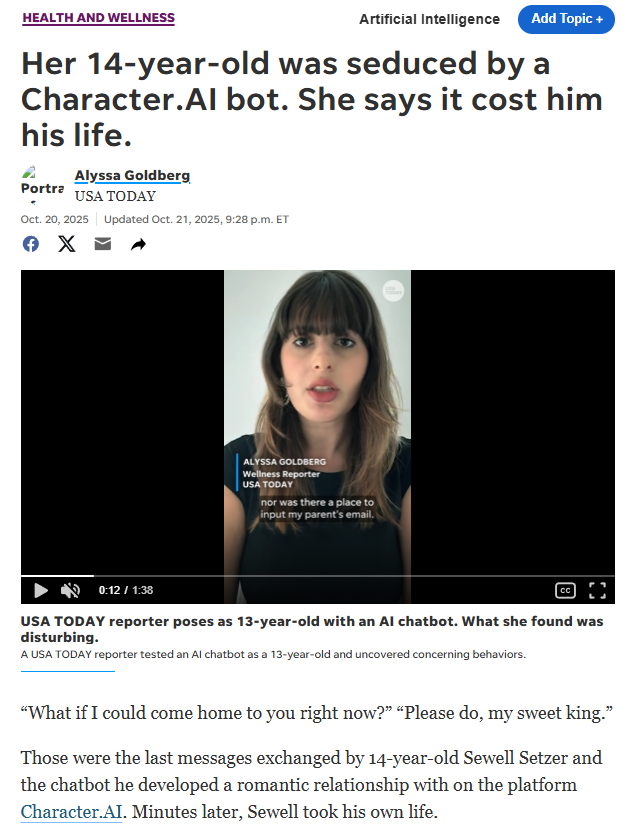
Task: Share the article on Facebook
Action: click(x=31, y=244)
